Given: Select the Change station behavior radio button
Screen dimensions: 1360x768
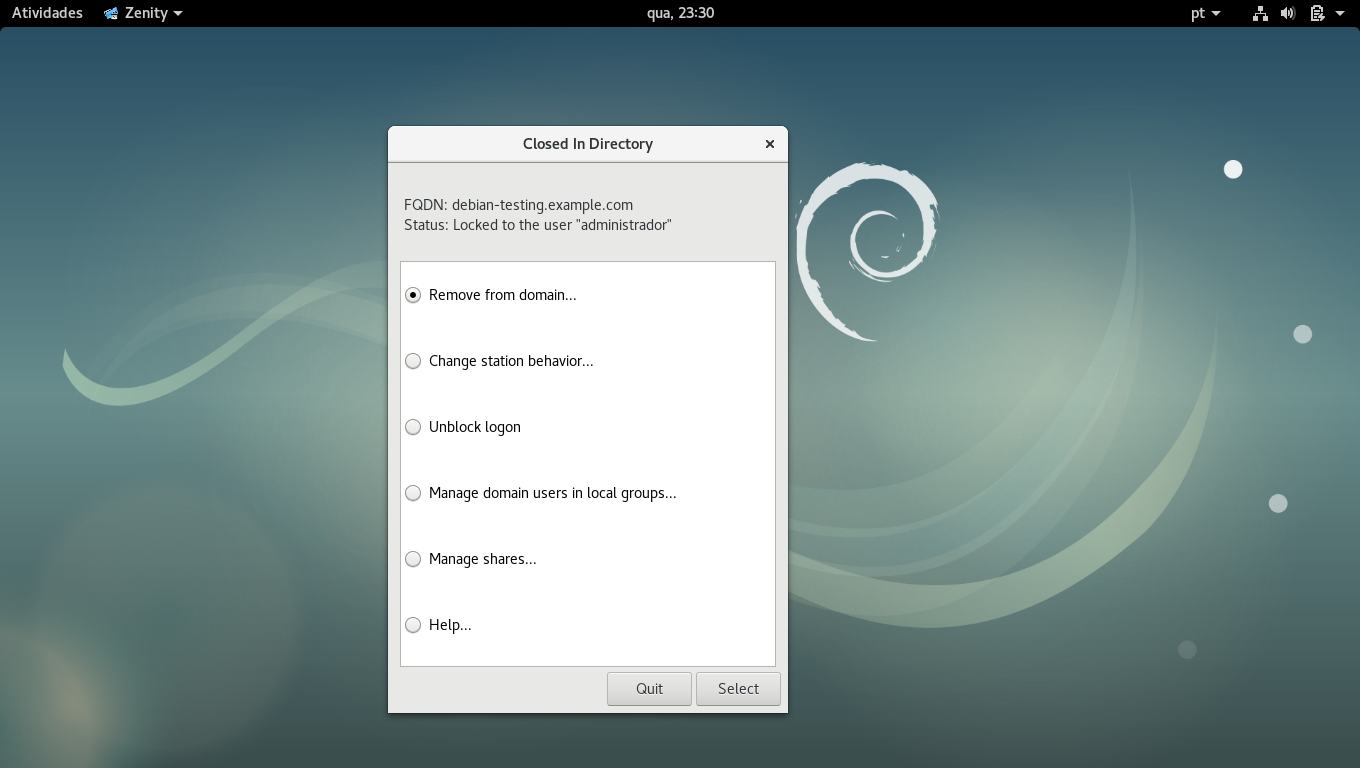Looking at the screenshot, I should (x=413, y=361).
